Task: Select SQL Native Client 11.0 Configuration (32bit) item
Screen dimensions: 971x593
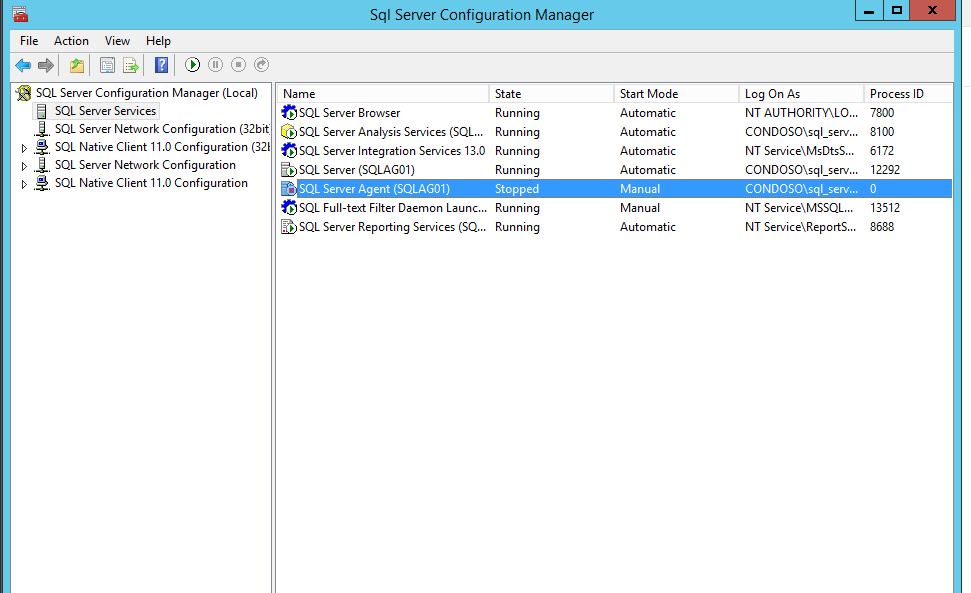Action: (162, 147)
